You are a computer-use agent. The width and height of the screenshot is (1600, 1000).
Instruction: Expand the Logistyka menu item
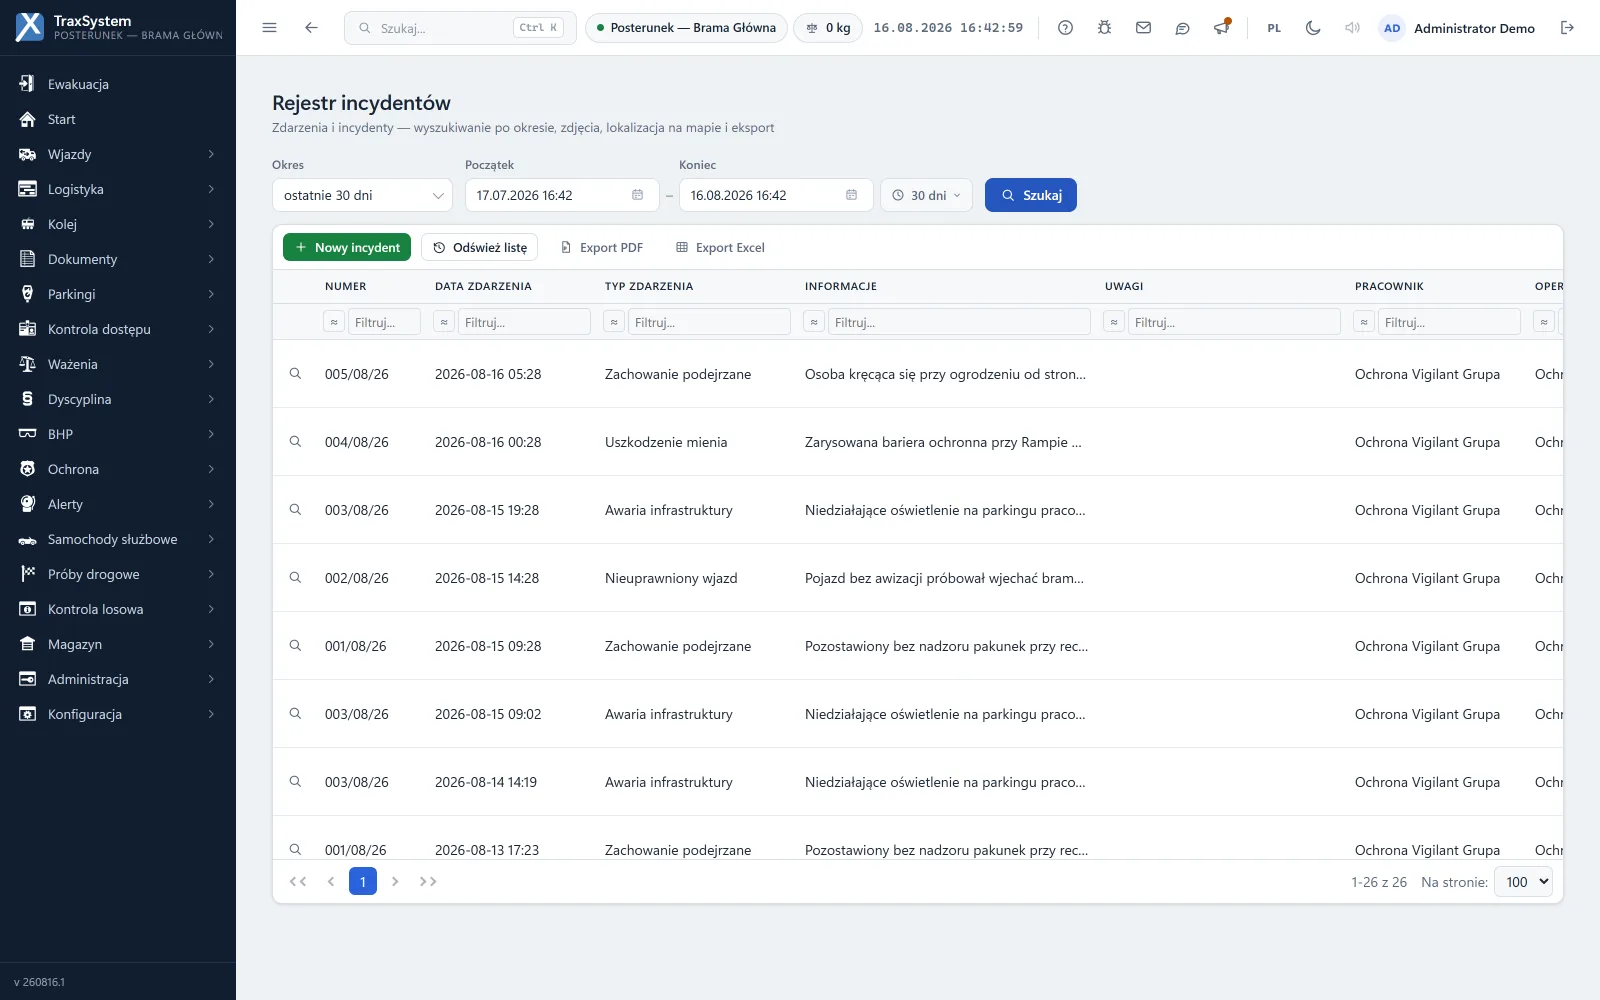(118, 189)
